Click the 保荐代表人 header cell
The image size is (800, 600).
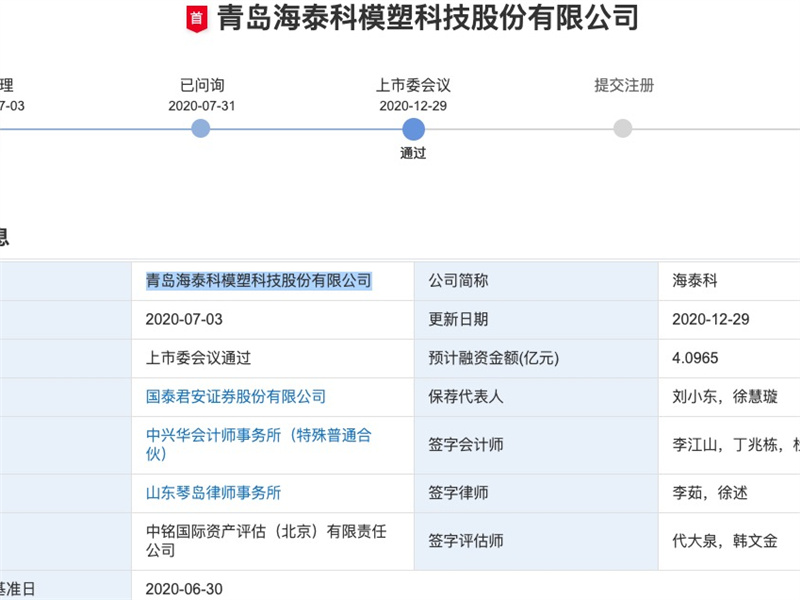click(536, 397)
